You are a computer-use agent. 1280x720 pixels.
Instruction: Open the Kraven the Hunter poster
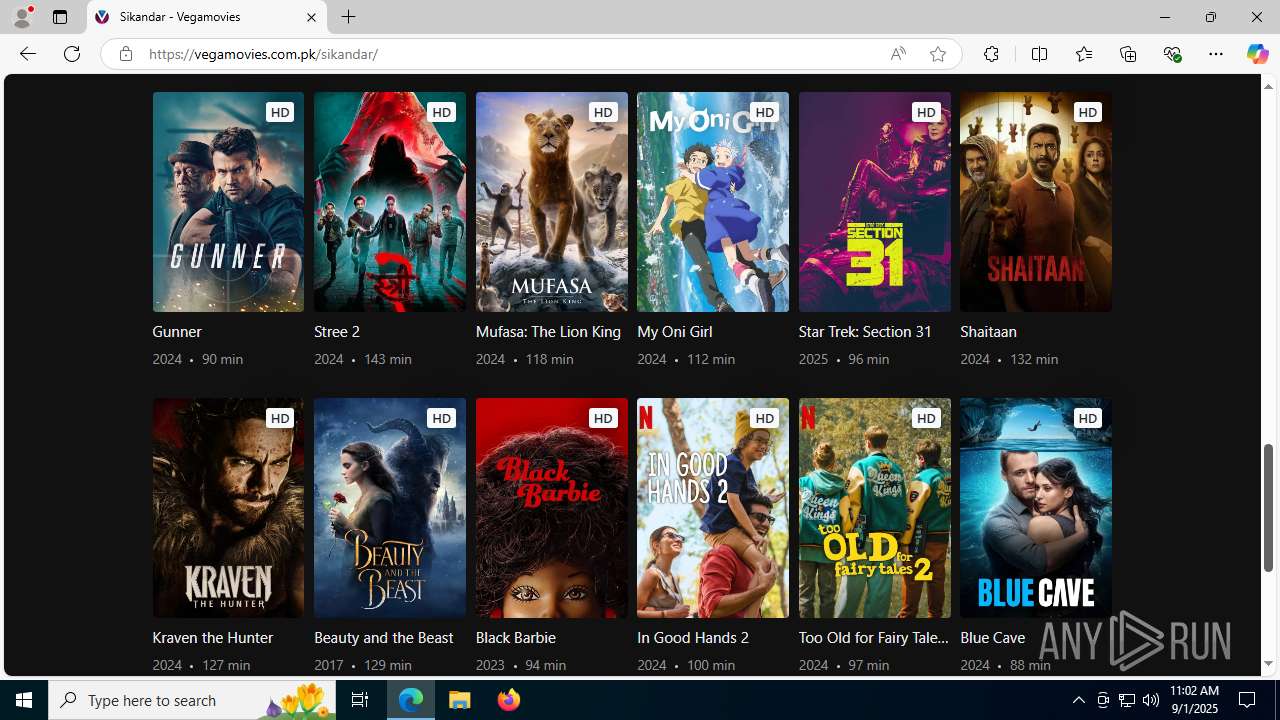228,508
